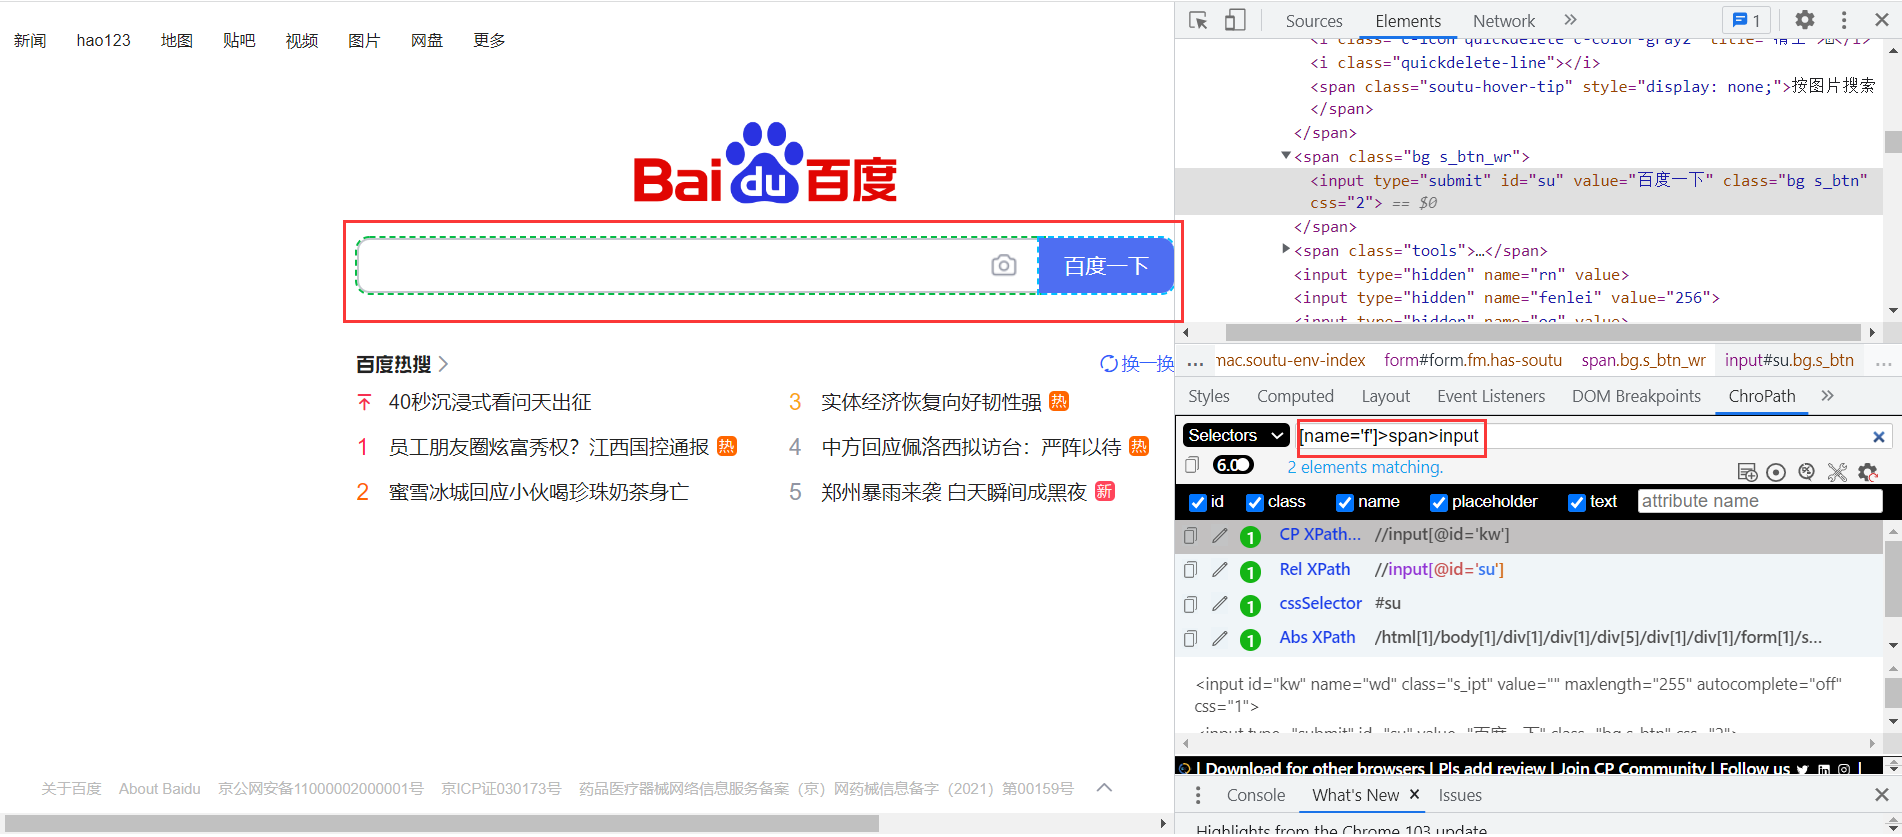Switch to the Console drawer tab
1902x837 pixels.
click(1255, 795)
